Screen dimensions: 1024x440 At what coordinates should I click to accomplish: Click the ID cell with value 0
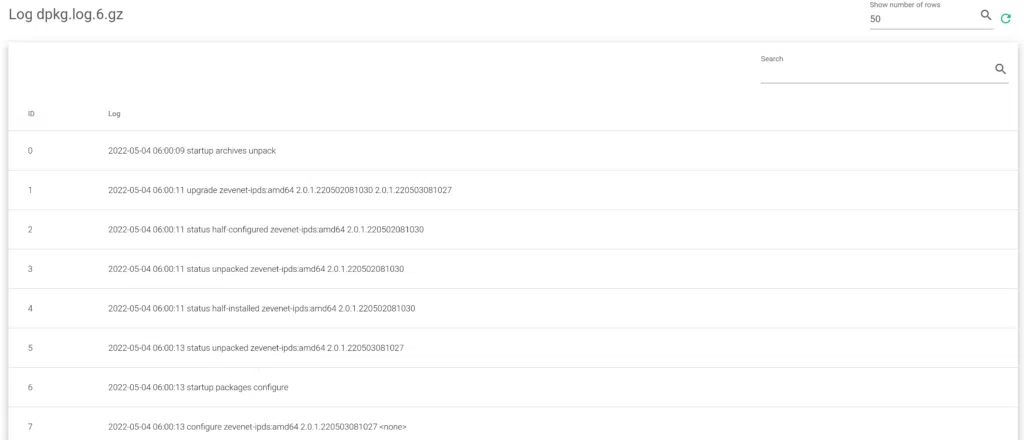[31, 151]
